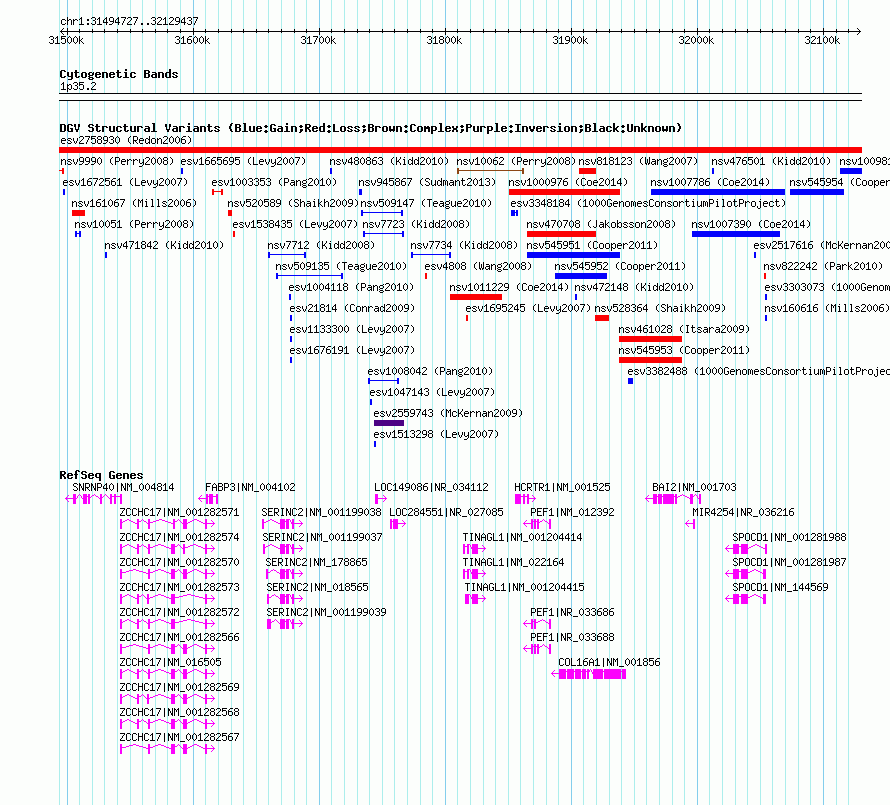Click the PEF1|NR_033688 gene glyph
This screenshot has height=805, width=890.
coord(537,649)
